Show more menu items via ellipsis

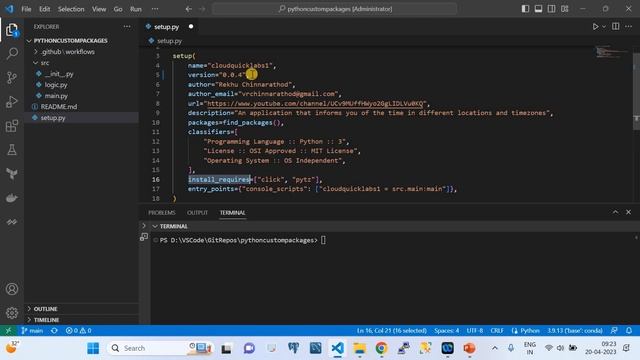[x=155, y=9]
